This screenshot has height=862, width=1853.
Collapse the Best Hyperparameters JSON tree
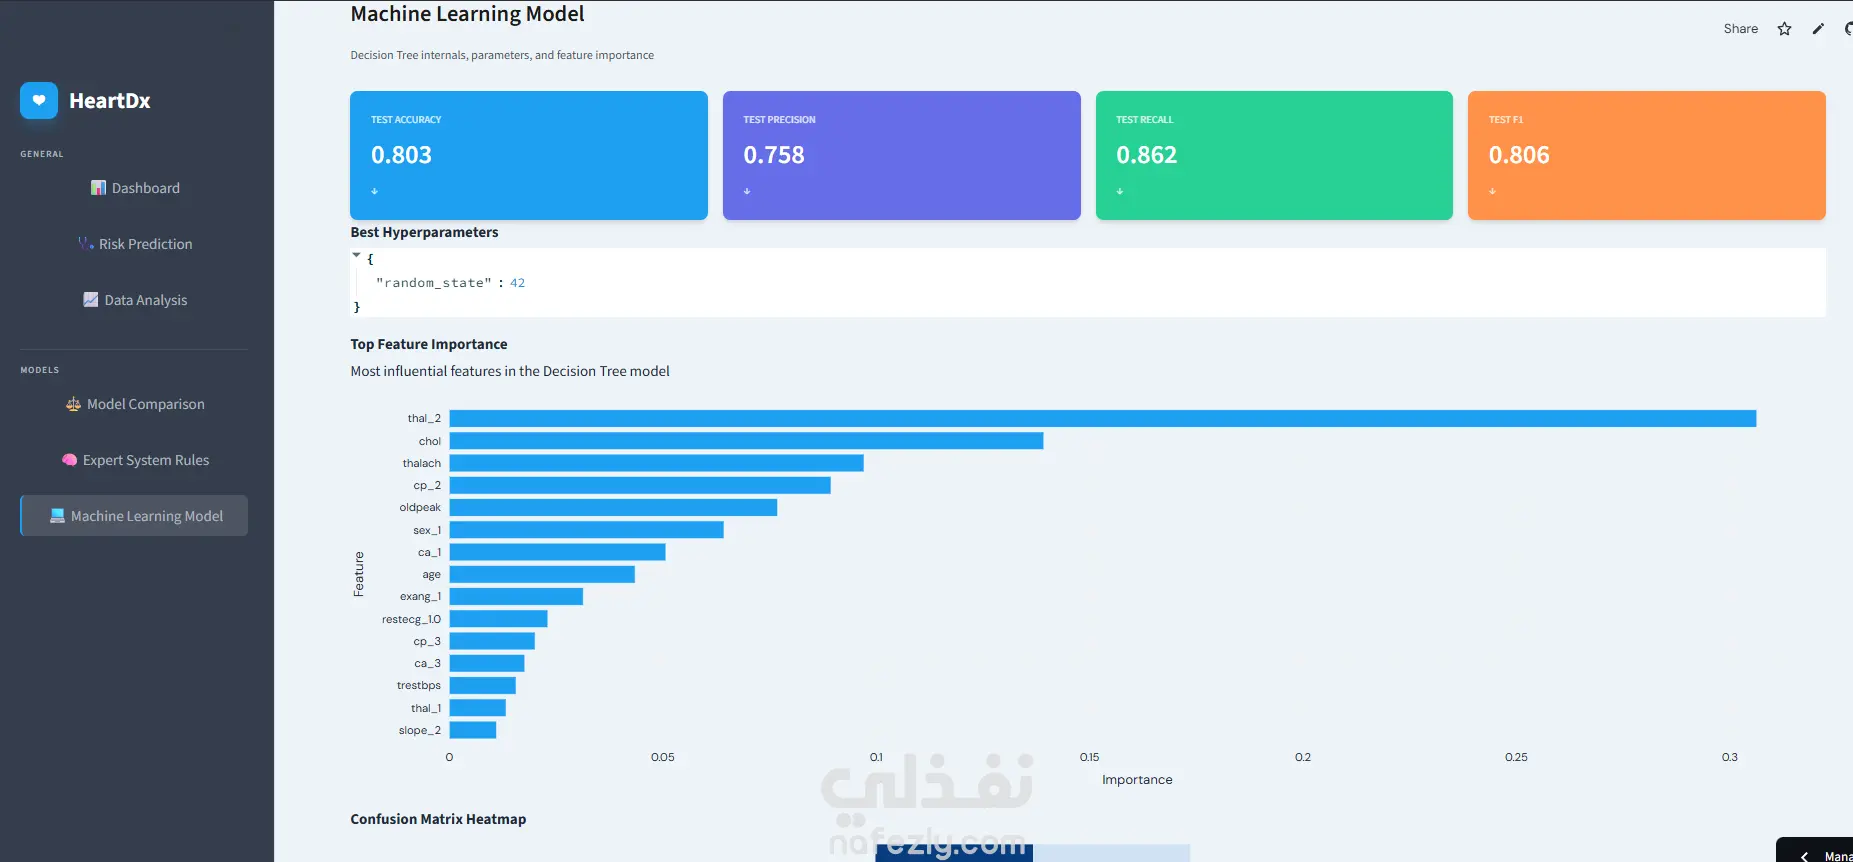[x=356, y=256]
